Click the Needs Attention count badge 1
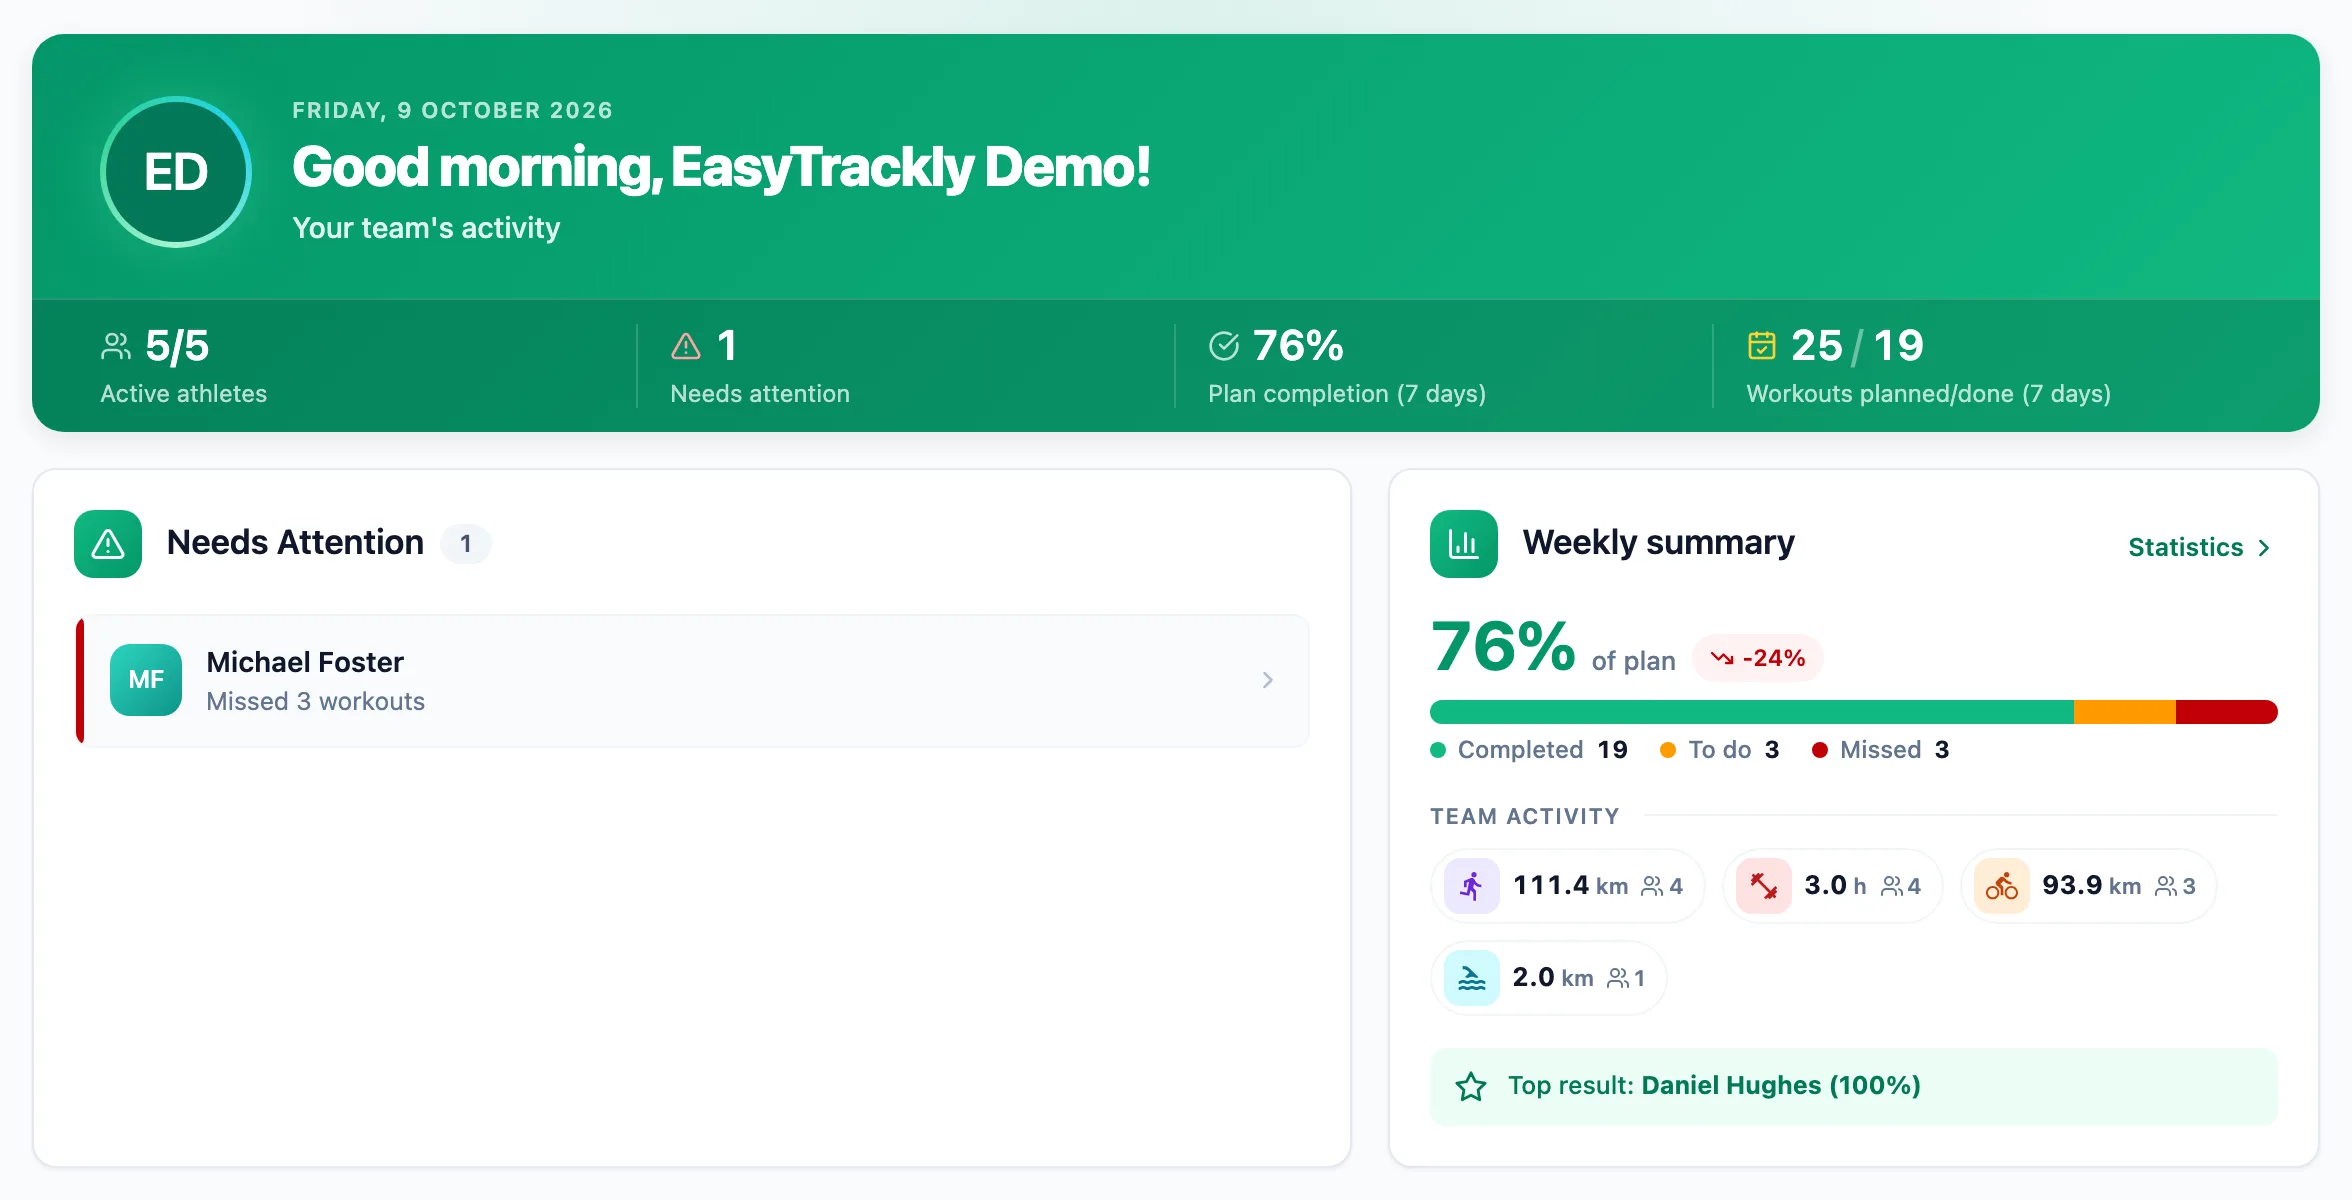The height and width of the screenshot is (1200, 2352). coord(466,544)
